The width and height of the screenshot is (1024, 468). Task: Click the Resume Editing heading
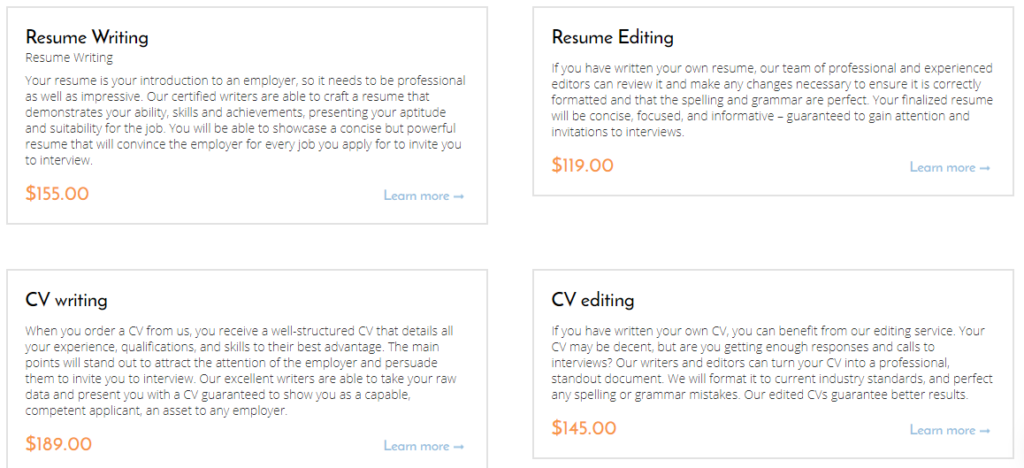click(x=613, y=37)
